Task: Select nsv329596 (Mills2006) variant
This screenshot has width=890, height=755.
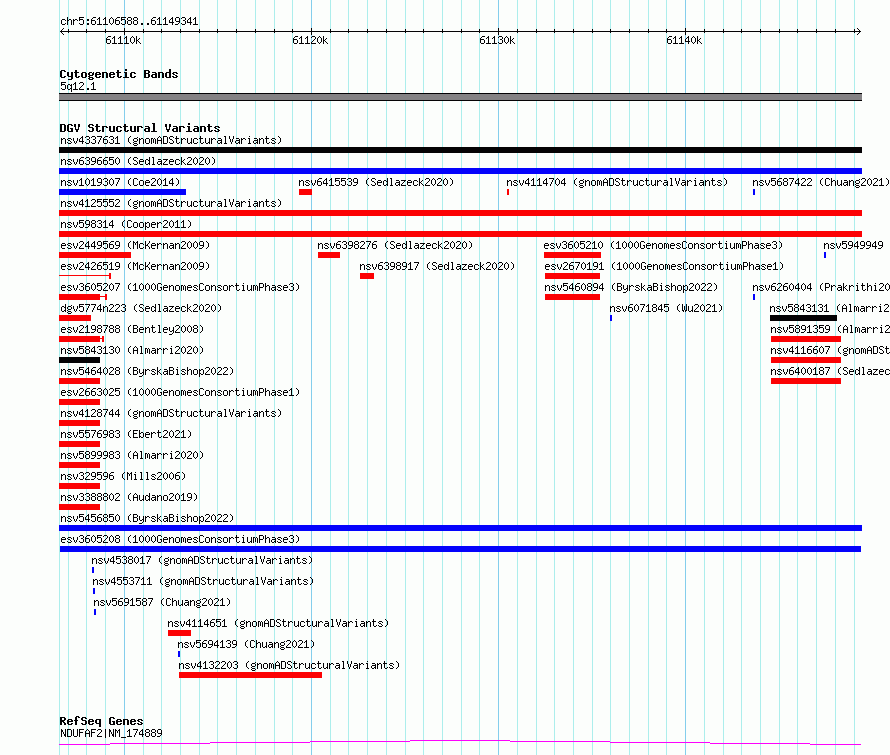Action: [x=123, y=476]
